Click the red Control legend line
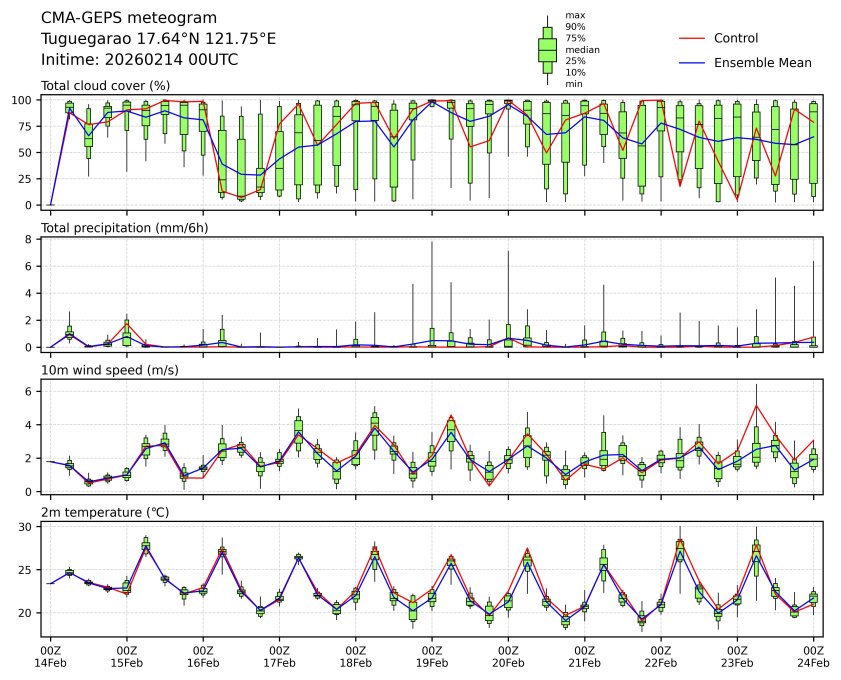 pos(692,38)
